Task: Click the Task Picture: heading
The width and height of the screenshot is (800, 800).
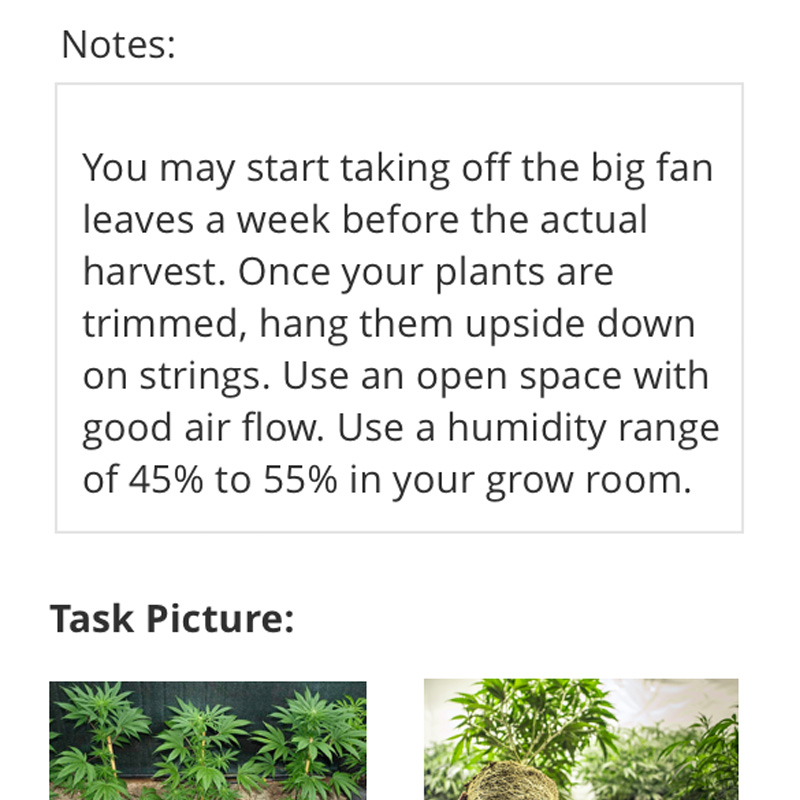Action: click(172, 618)
